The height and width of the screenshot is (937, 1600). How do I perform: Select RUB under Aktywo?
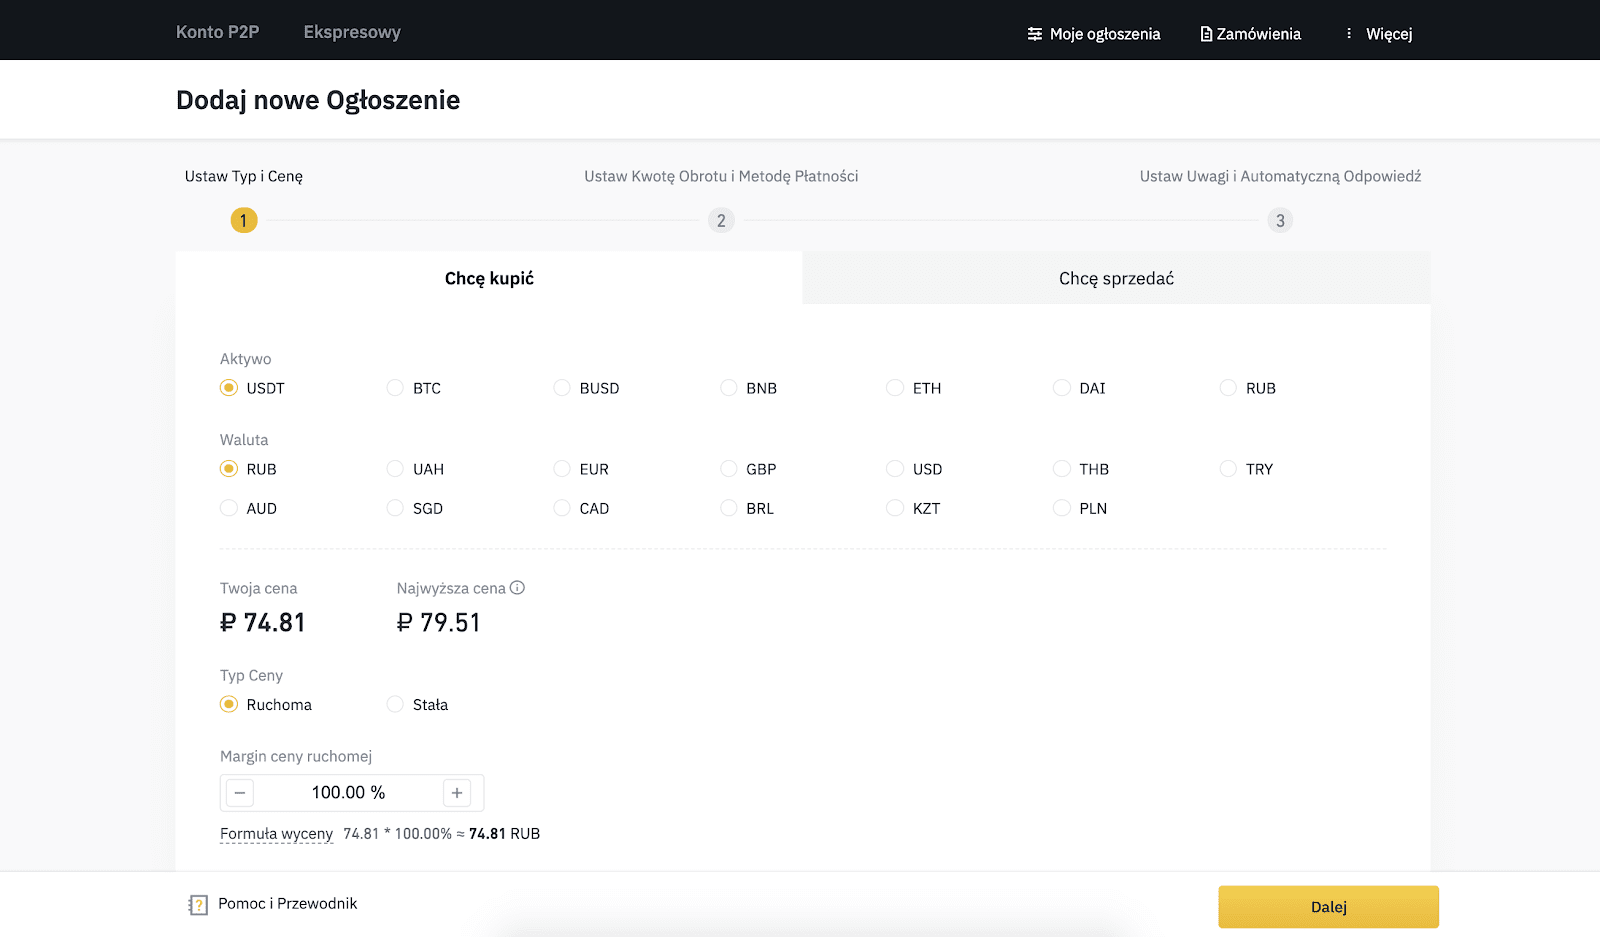pyautogui.click(x=1228, y=388)
